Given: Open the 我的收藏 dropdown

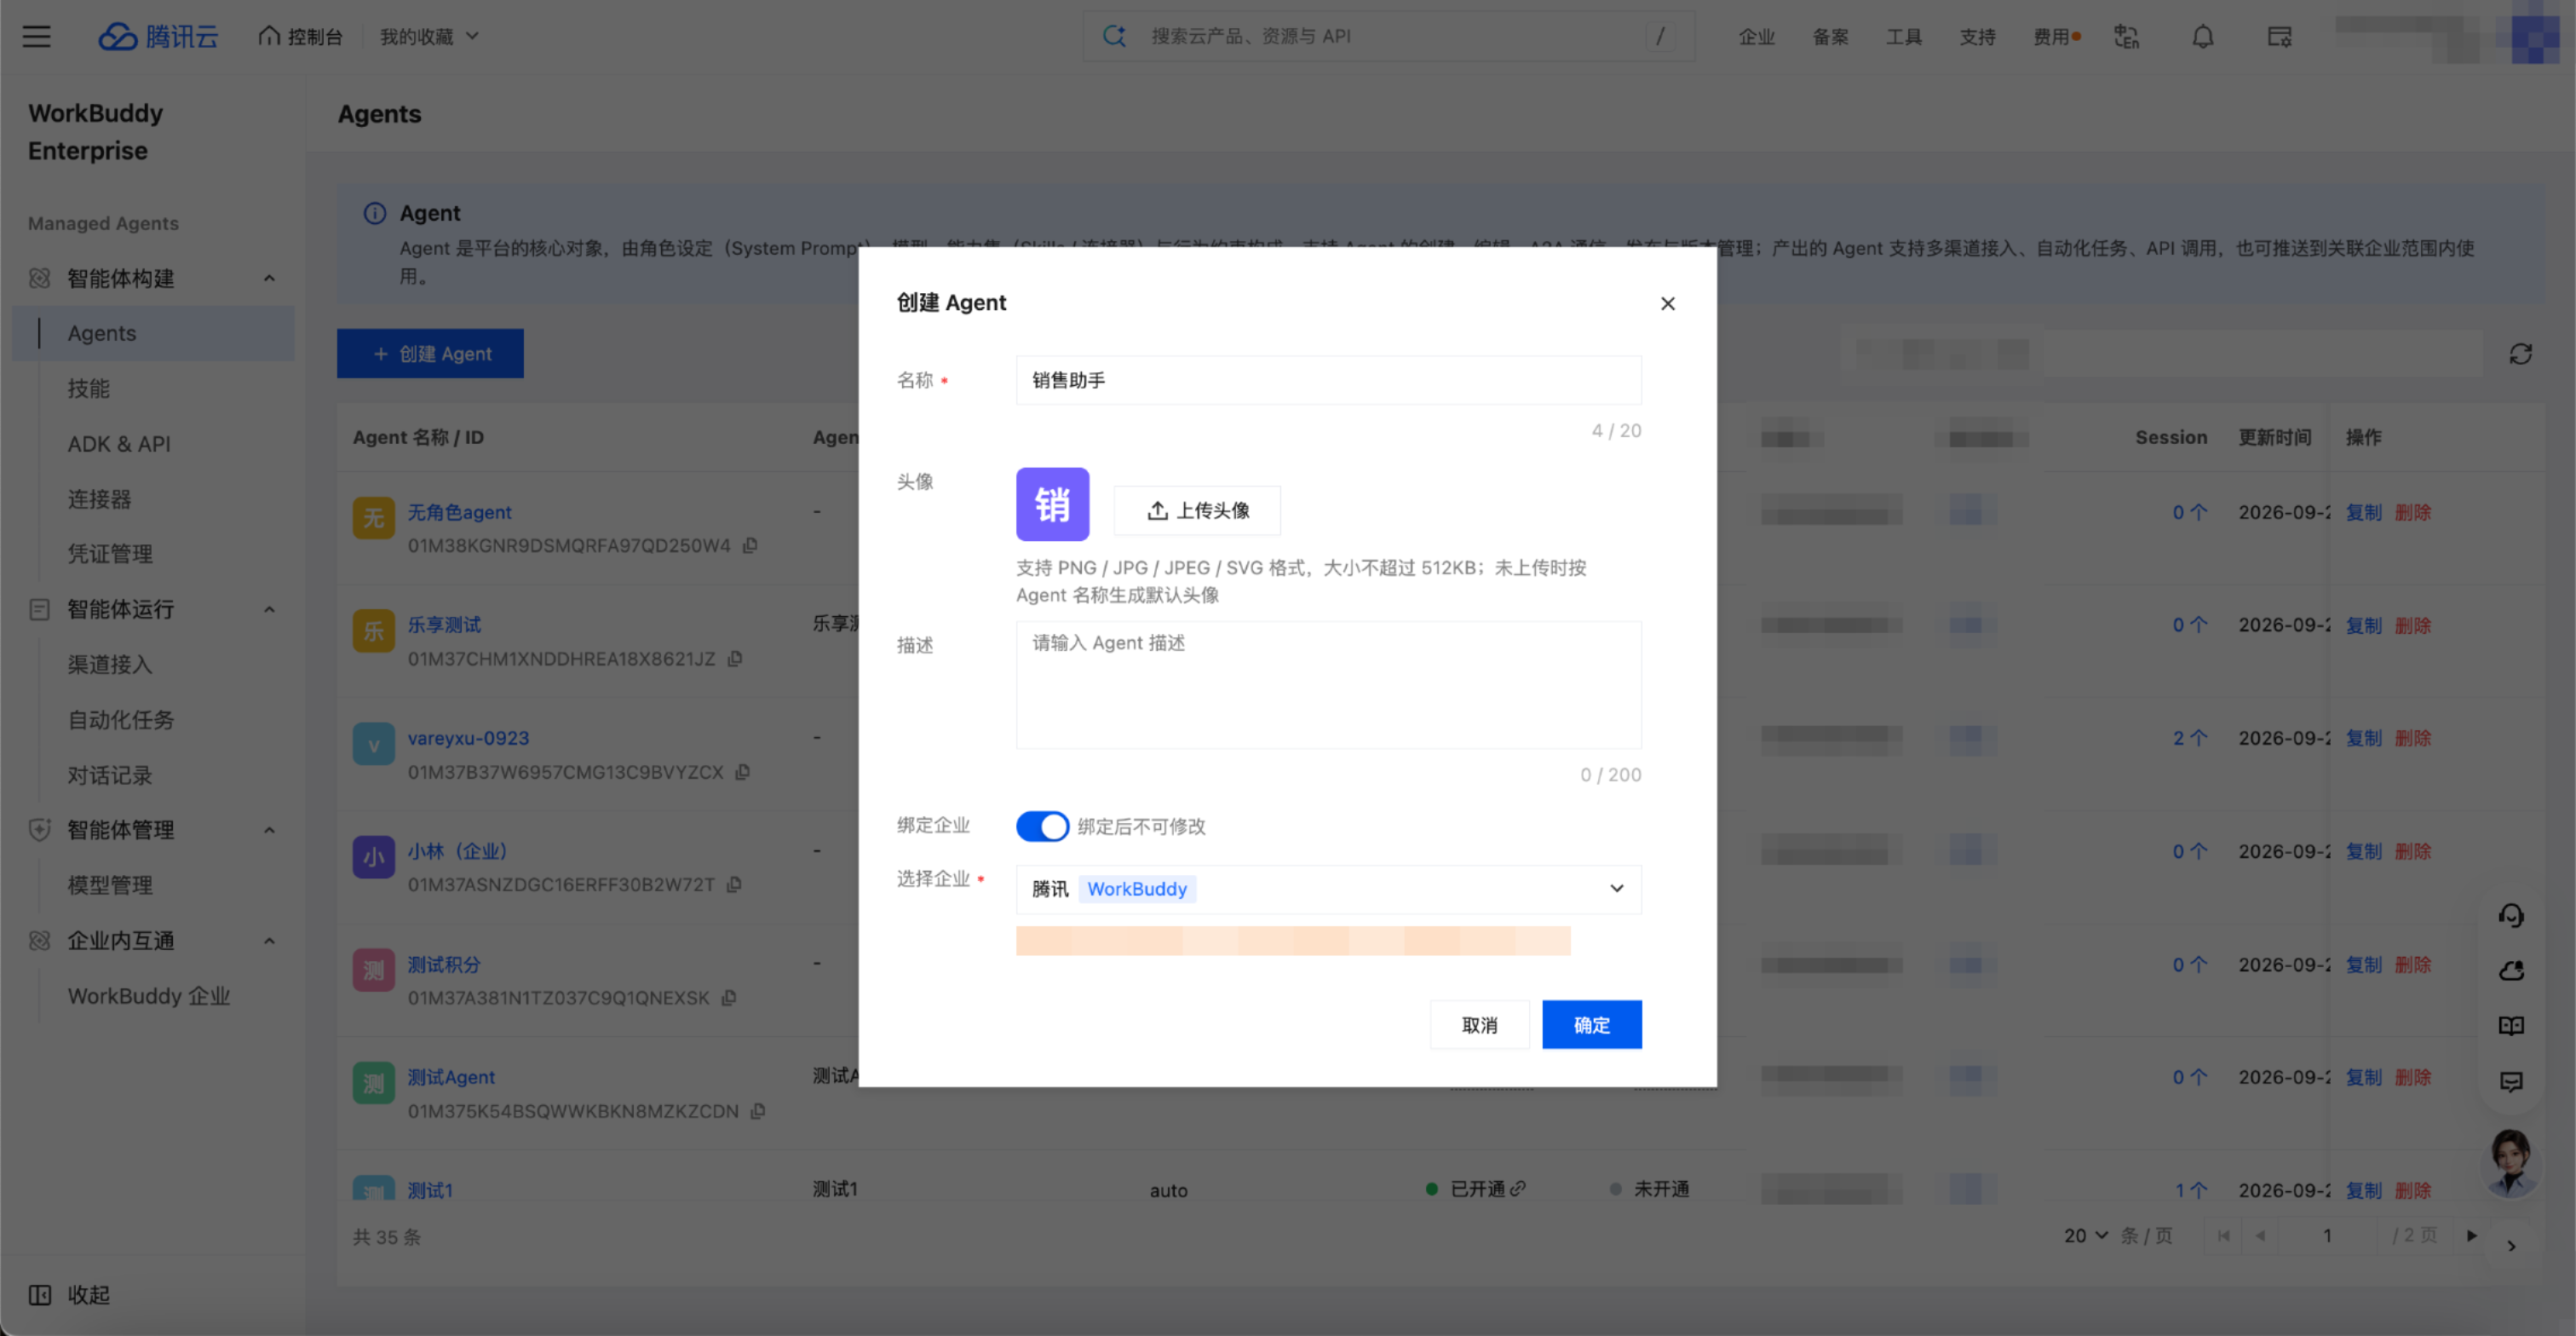Looking at the screenshot, I should coord(429,37).
